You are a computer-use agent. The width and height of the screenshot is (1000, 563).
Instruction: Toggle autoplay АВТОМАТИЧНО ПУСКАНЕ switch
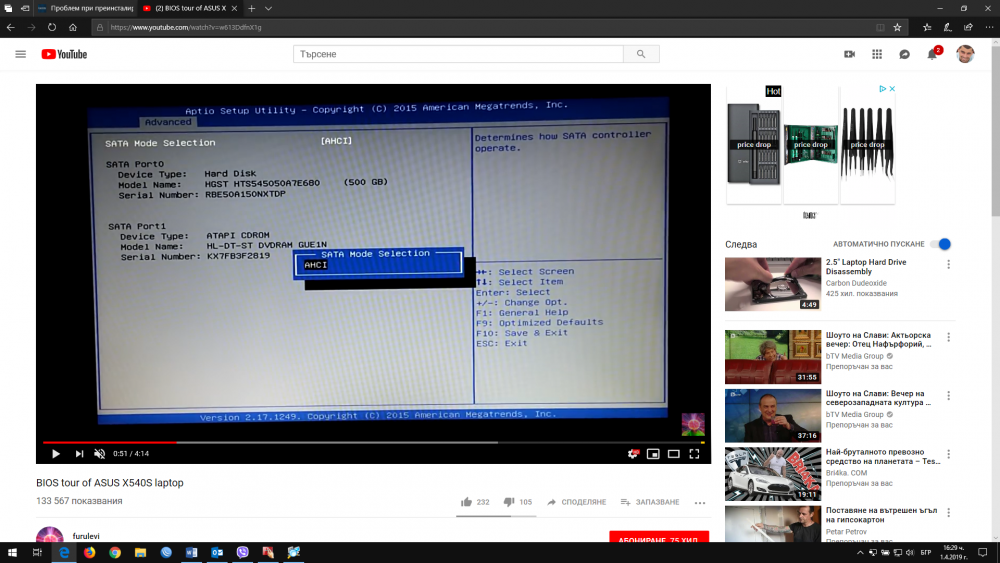coord(940,244)
